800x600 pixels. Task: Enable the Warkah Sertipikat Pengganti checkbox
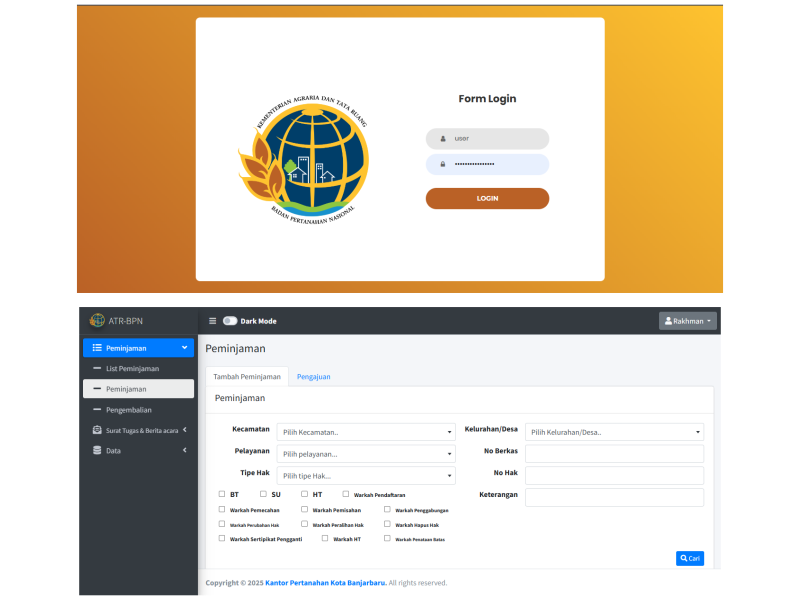pyautogui.click(x=222, y=538)
